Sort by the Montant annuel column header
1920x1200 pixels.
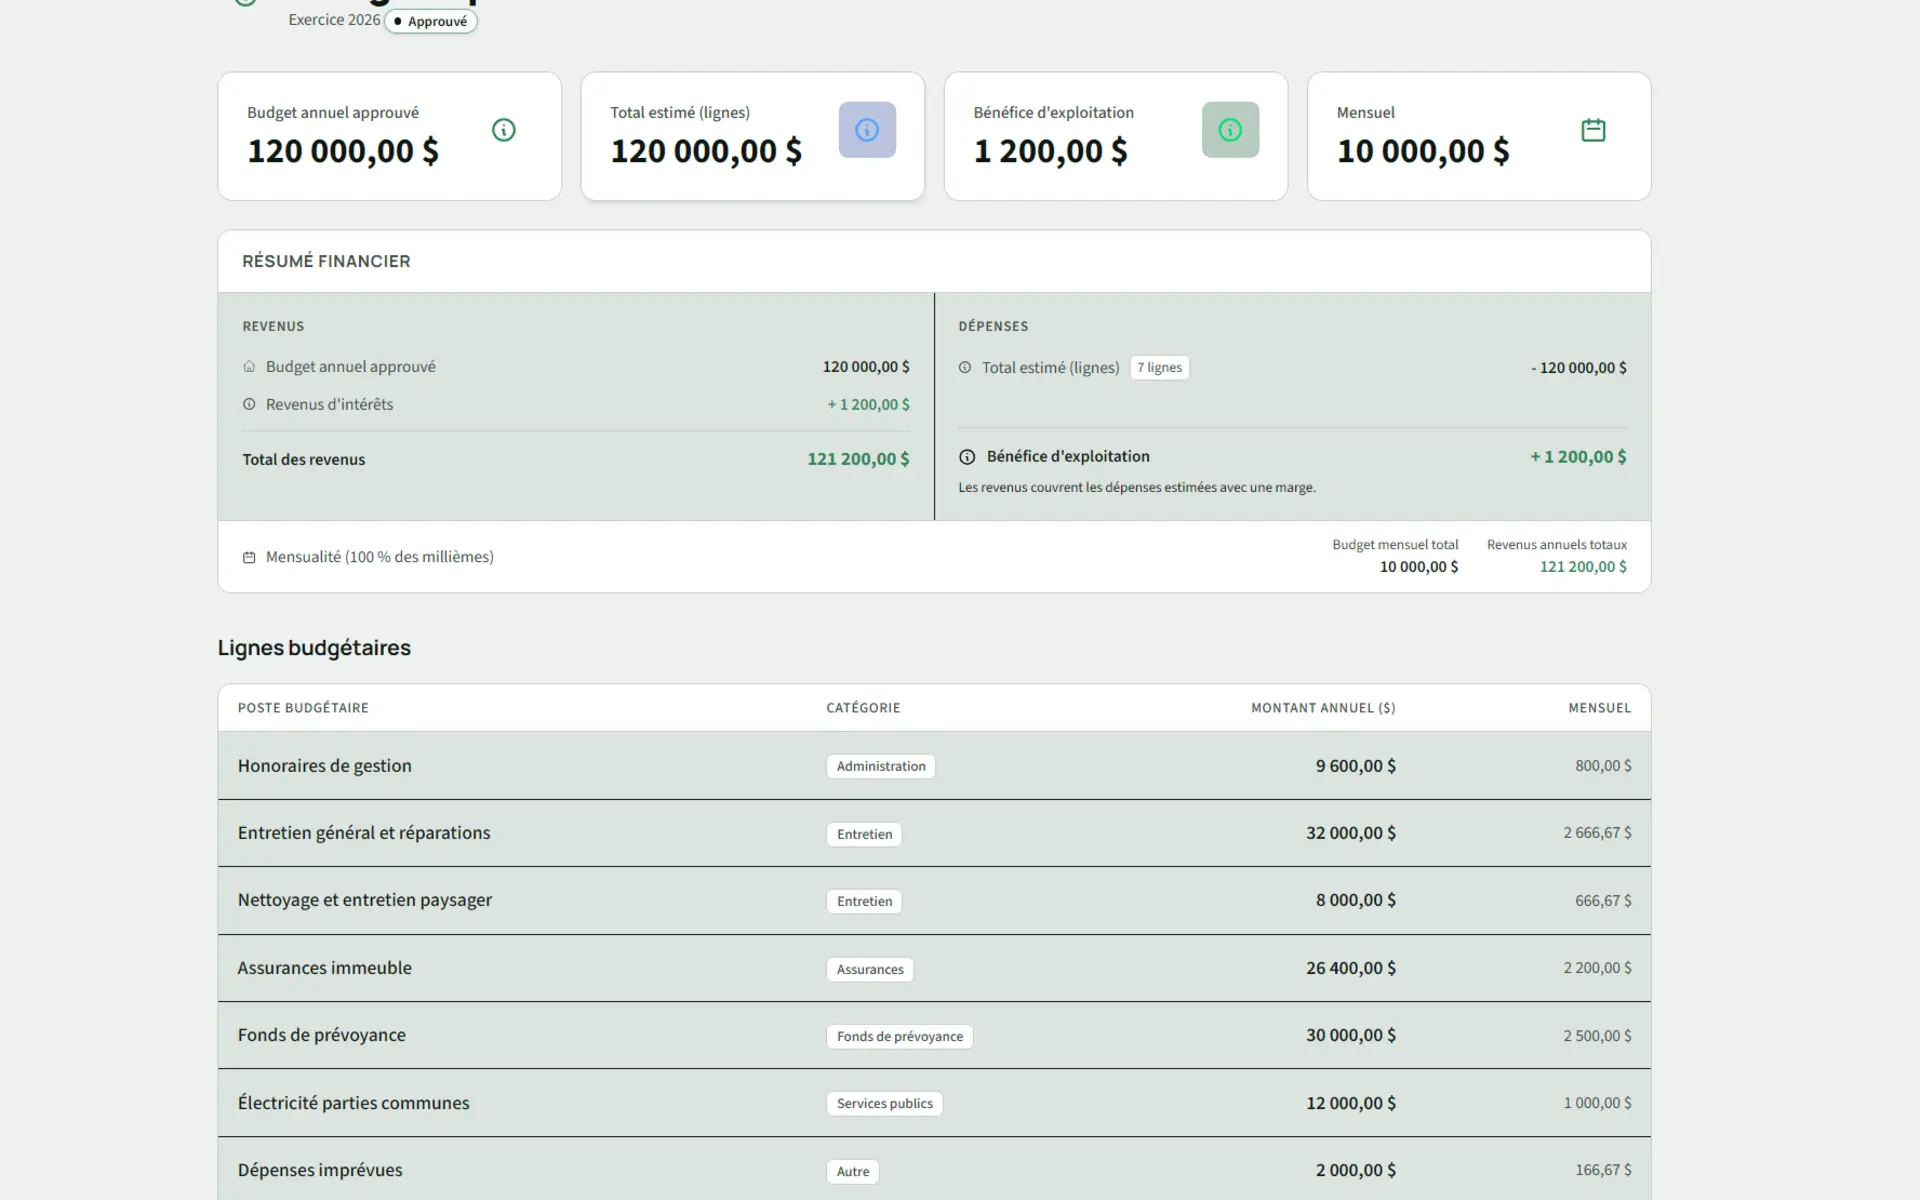pyautogui.click(x=1322, y=707)
